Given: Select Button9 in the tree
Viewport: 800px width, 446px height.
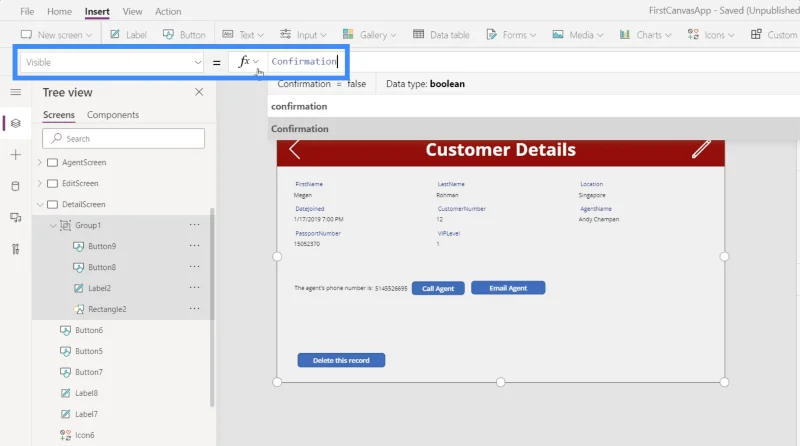Looking at the screenshot, I should tap(102, 246).
